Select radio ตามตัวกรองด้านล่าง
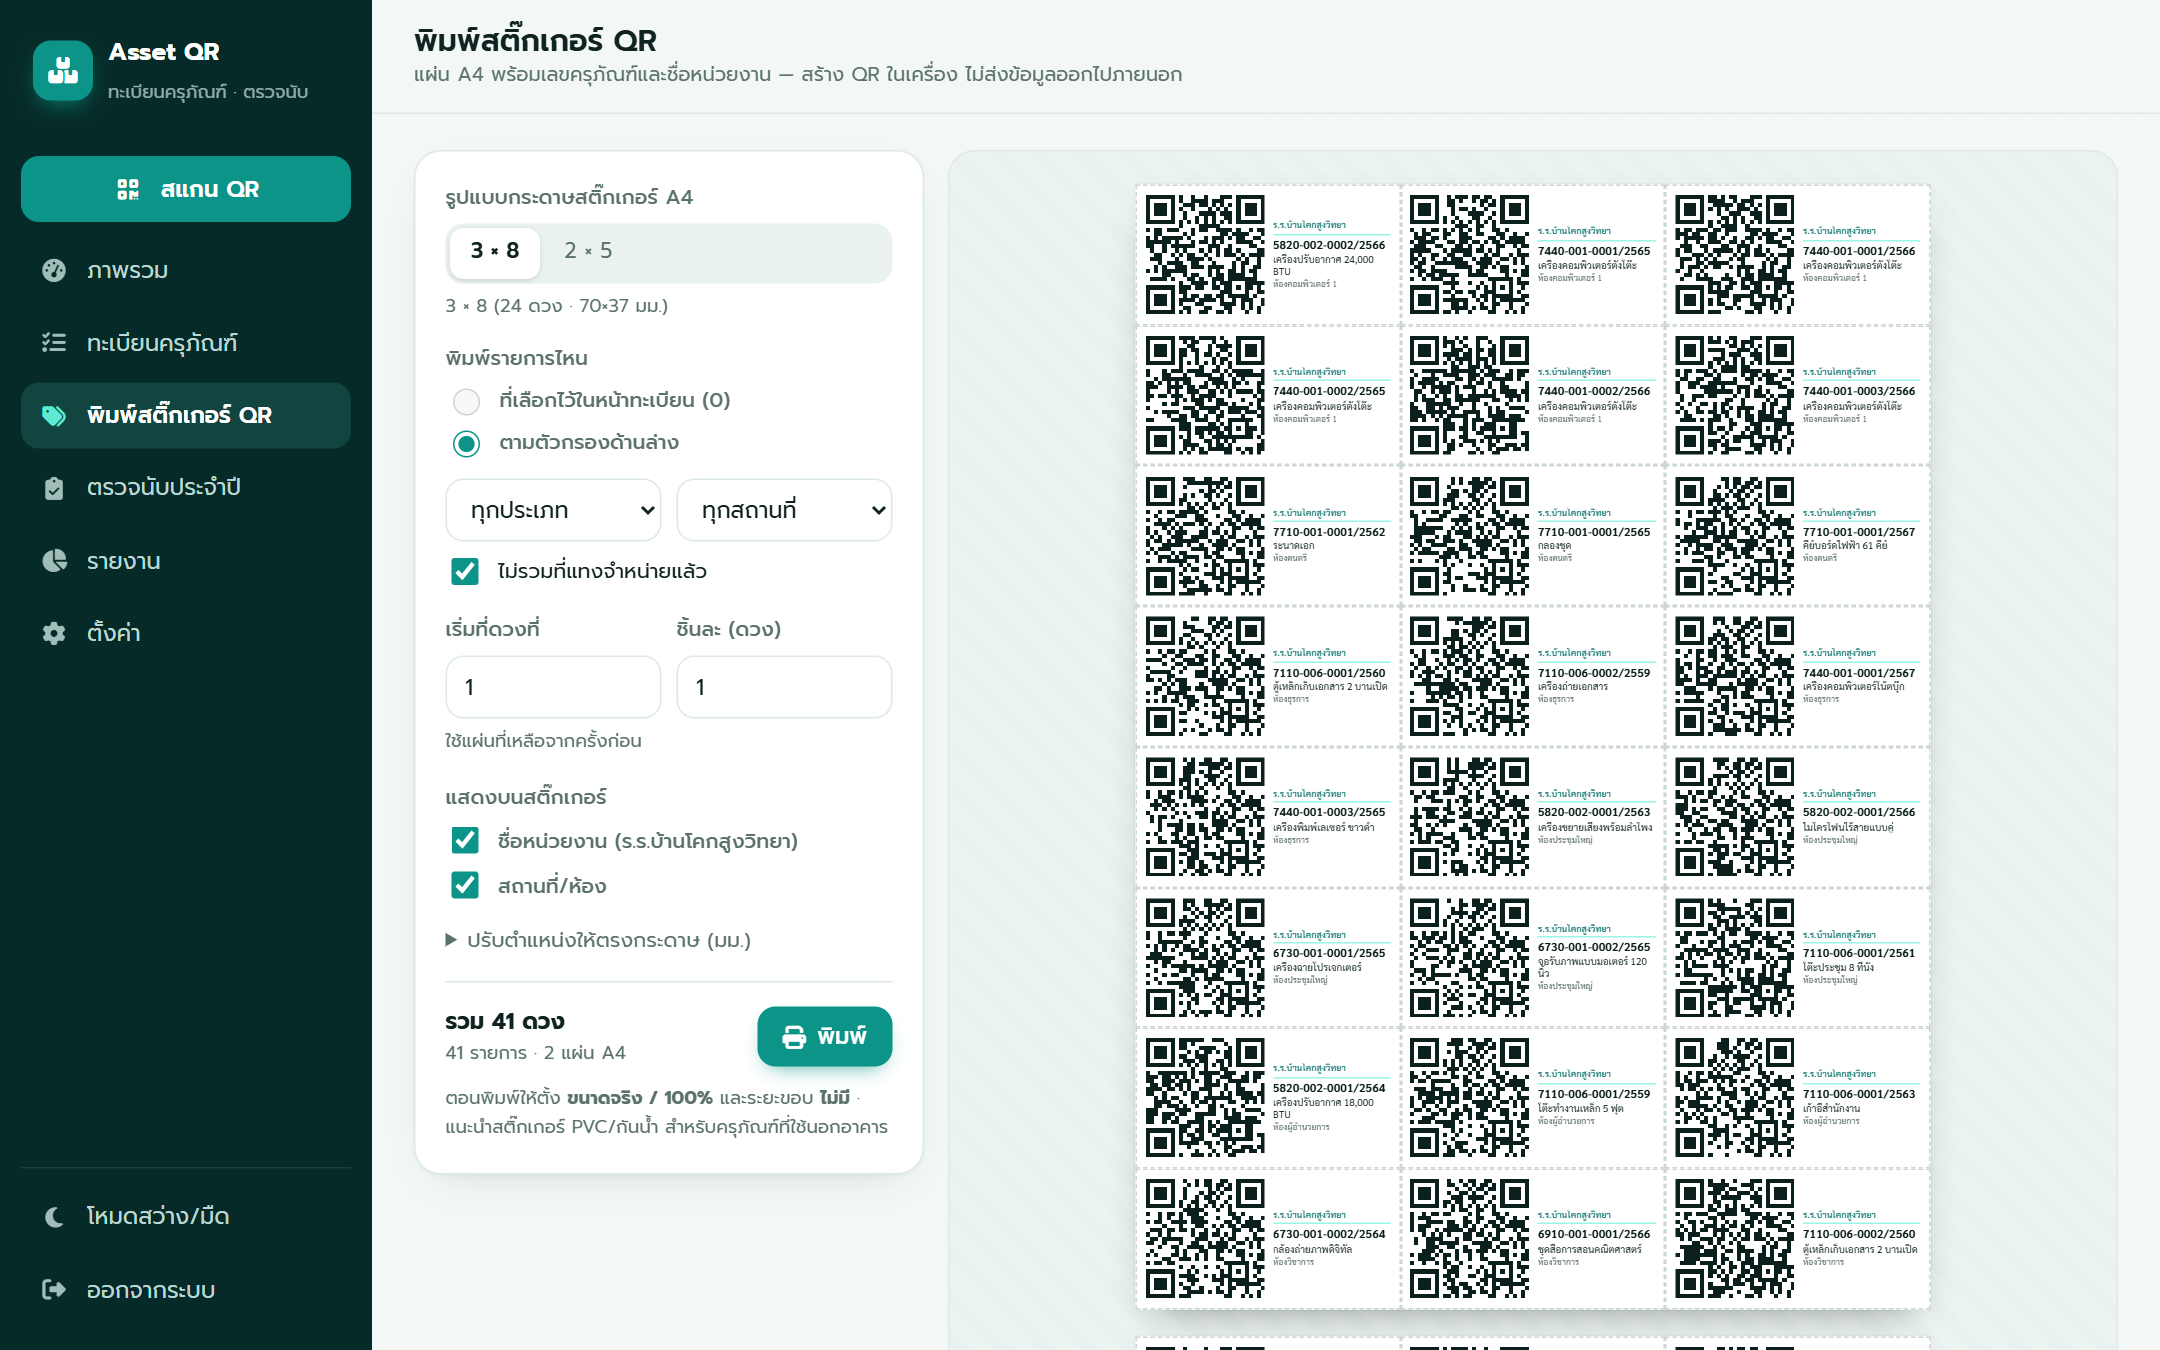2160x1350 pixels. coord(466,443)
